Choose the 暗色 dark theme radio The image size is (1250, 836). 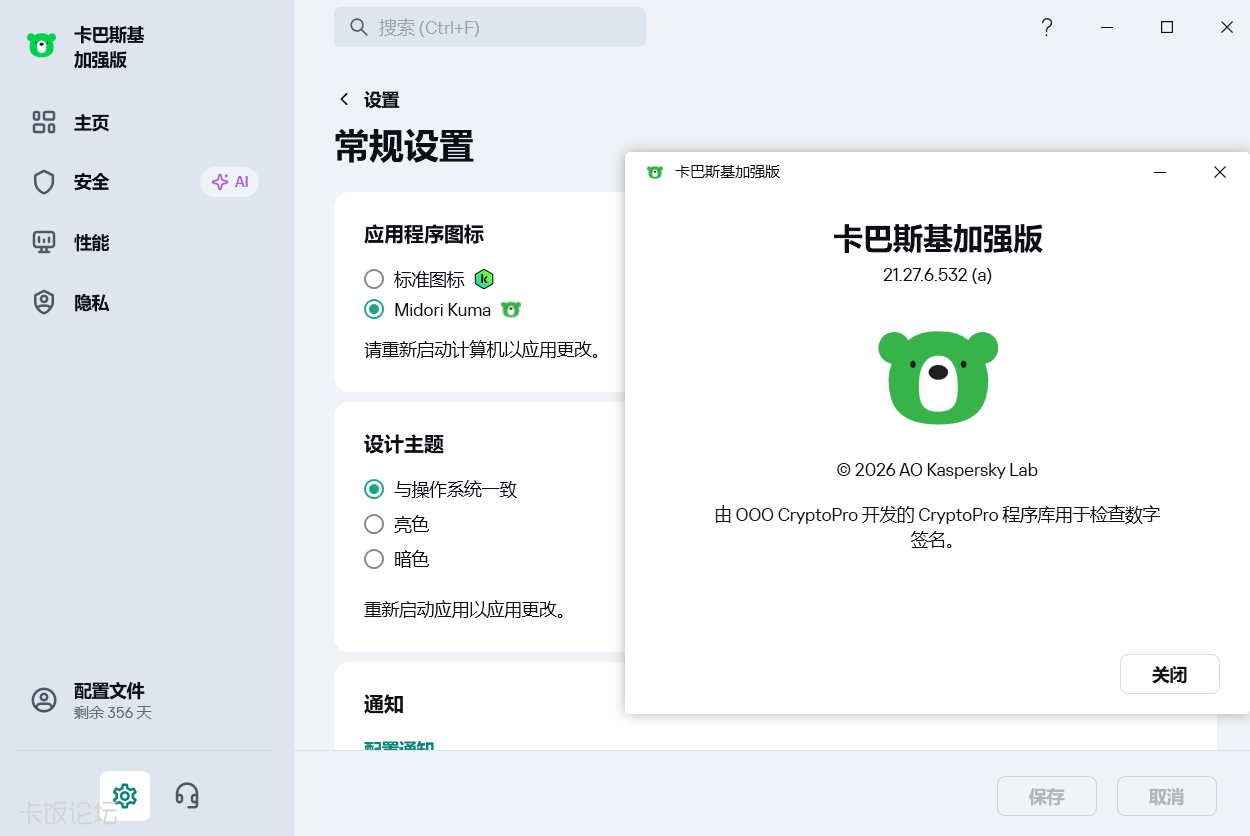click(x=374, y=559)
